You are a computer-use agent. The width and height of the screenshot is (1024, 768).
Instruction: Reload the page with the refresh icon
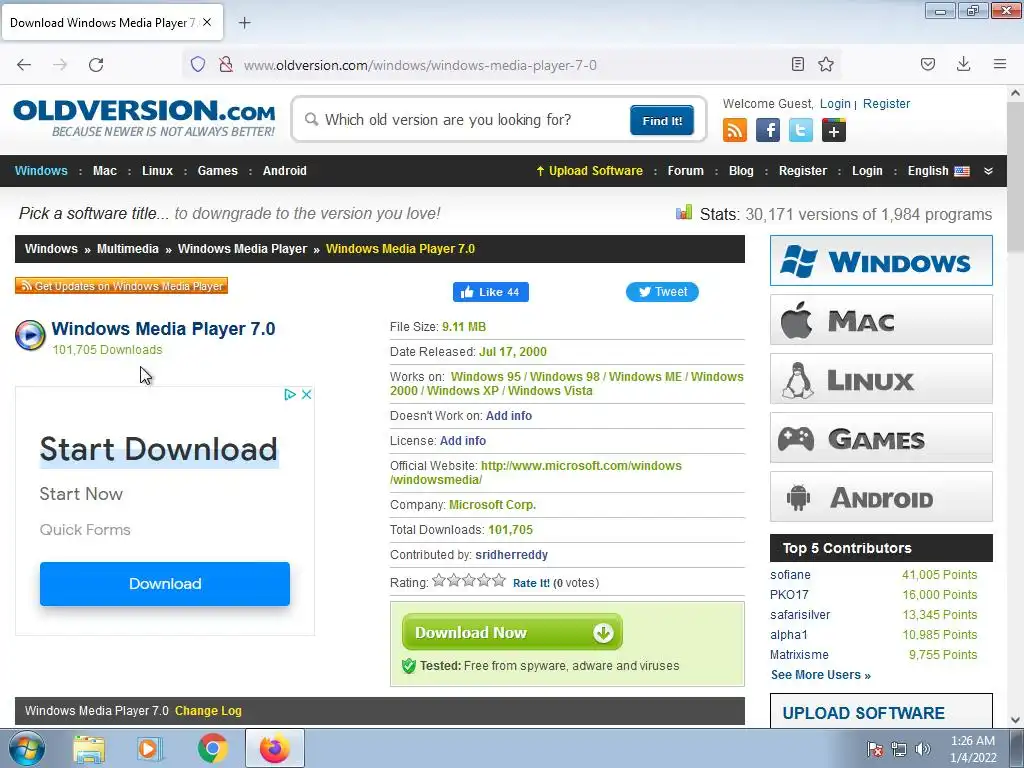(96, 65)
